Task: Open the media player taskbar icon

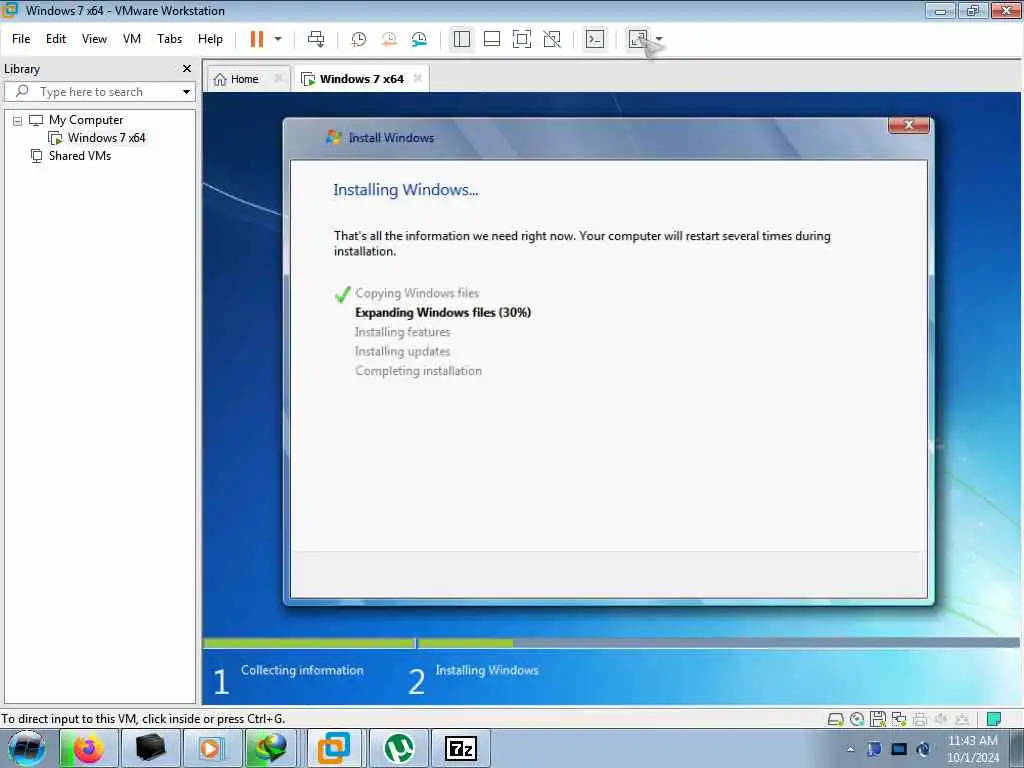Action: (x=211, y=748)
